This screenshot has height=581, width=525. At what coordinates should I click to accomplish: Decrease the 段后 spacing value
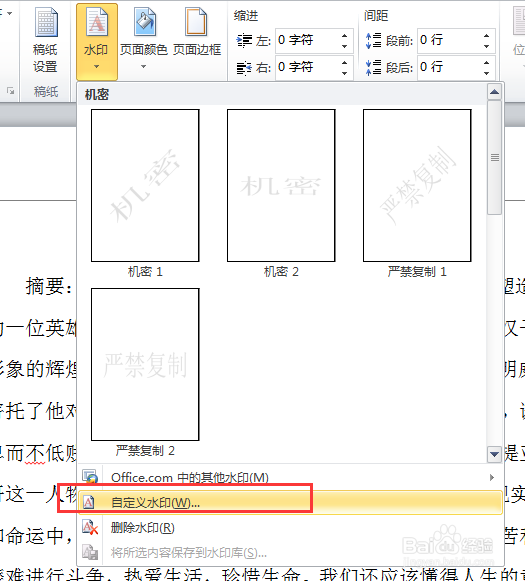pyautogui.click(x=486, y=73)
